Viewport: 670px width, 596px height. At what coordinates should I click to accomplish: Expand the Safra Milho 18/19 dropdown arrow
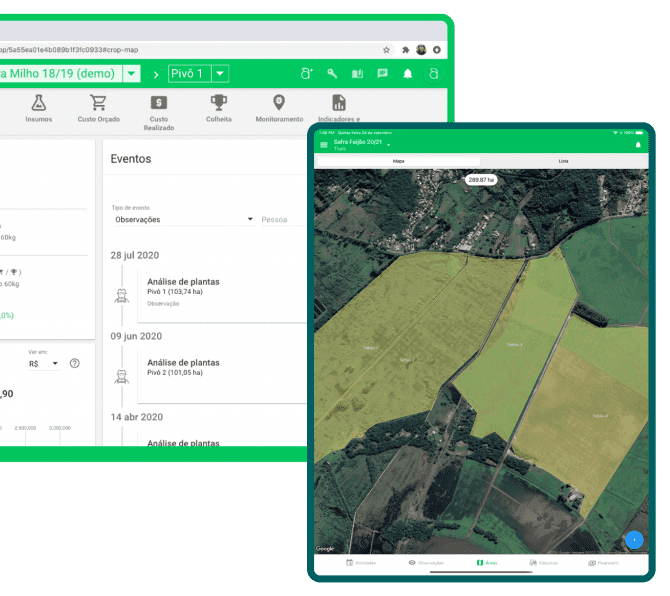click(132, 73)
